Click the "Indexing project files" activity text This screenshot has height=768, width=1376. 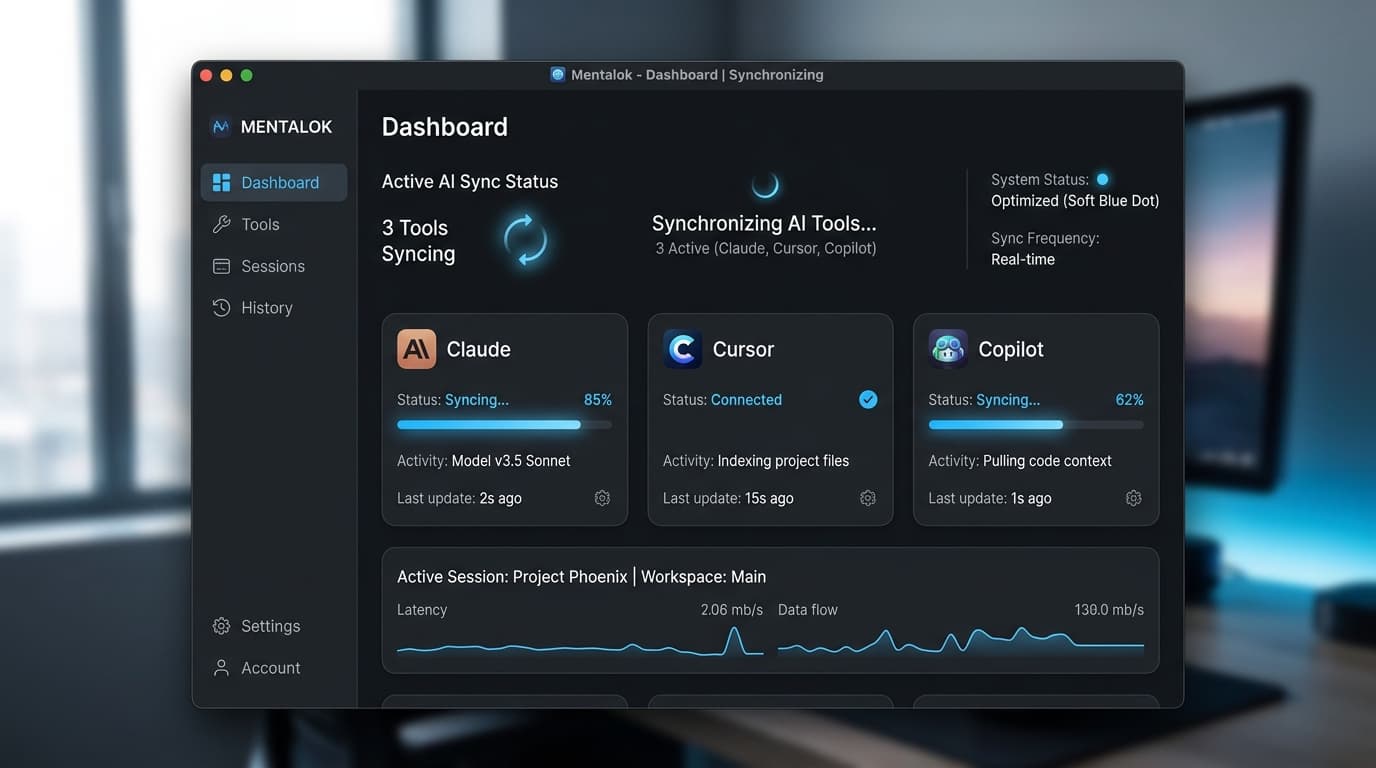pyautogui.click(x=783, y=461)
